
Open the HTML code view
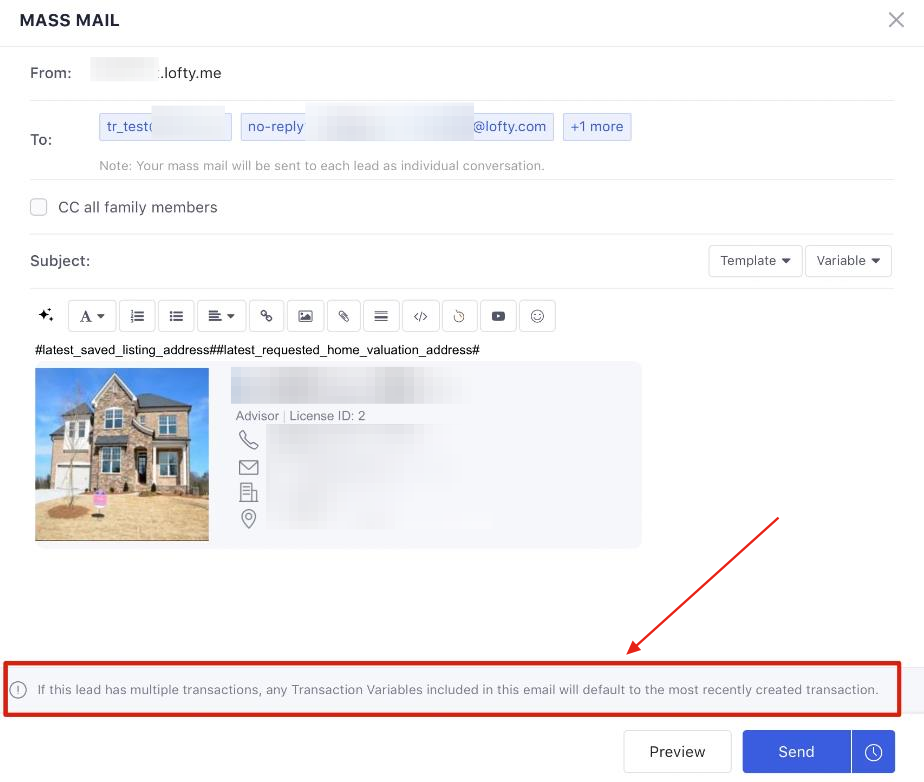(x=420, y=316)
